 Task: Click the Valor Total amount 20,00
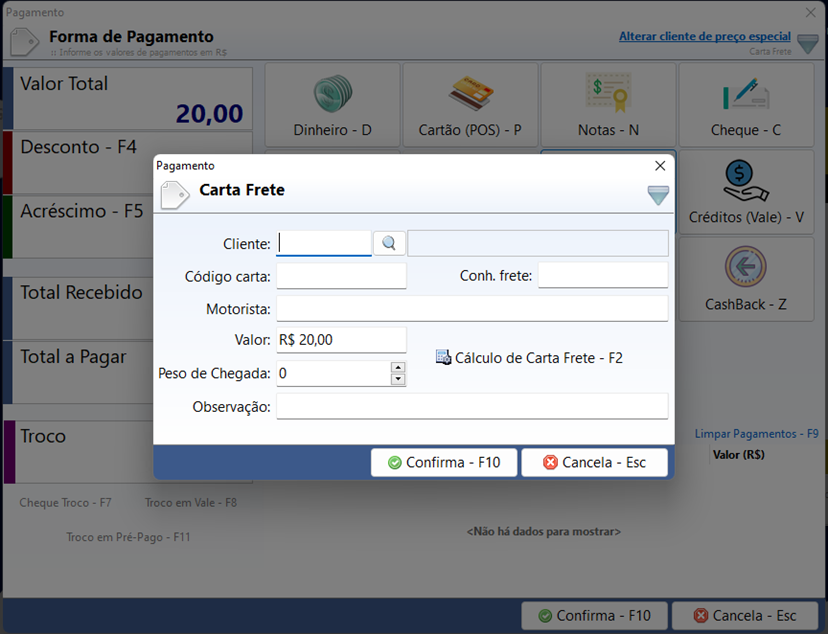click(x=210, y=113)
